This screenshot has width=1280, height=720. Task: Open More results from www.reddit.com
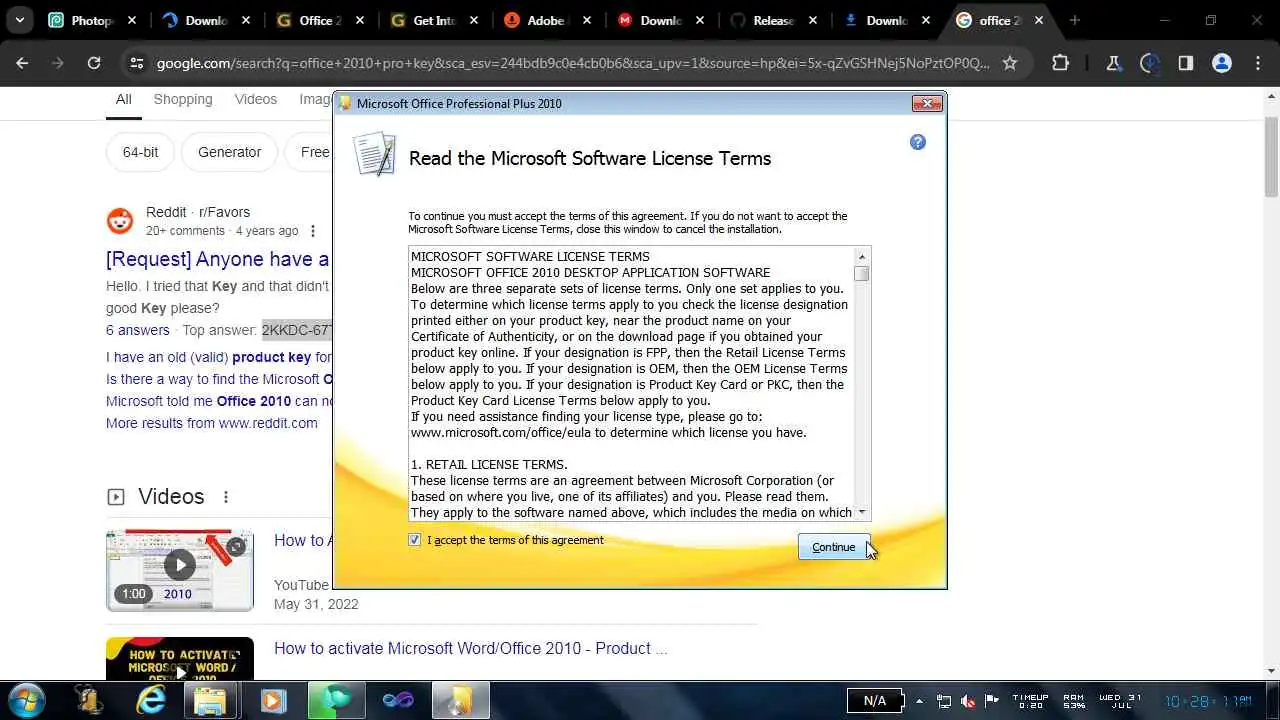pyautogui.click(x=212, y=423)
